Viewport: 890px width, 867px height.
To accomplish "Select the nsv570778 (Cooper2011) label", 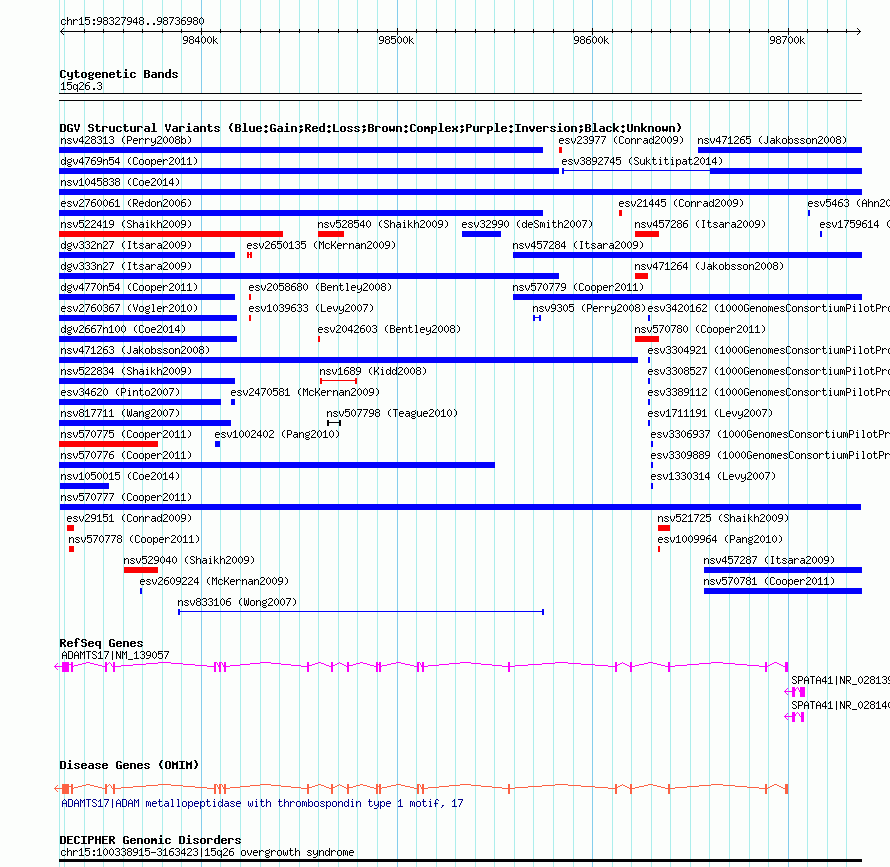I will (134, 539).
